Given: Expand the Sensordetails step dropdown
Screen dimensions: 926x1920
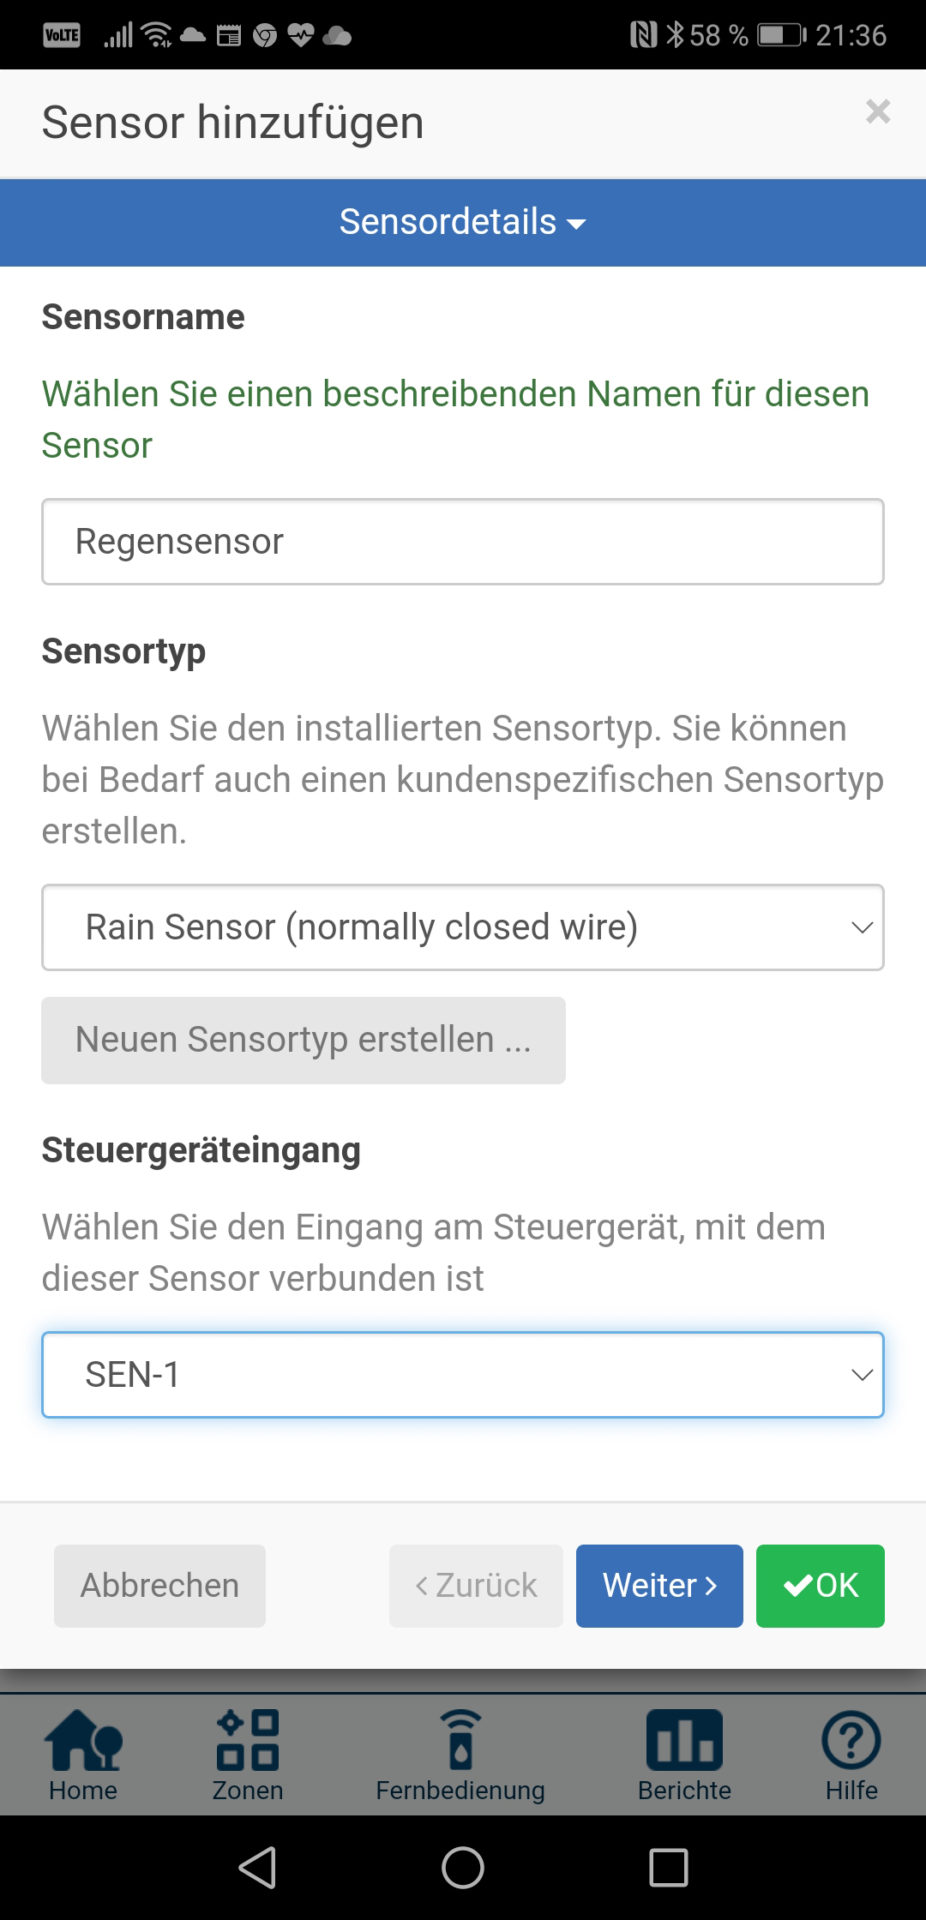Looking at the screenshot, I should (463, 222).
